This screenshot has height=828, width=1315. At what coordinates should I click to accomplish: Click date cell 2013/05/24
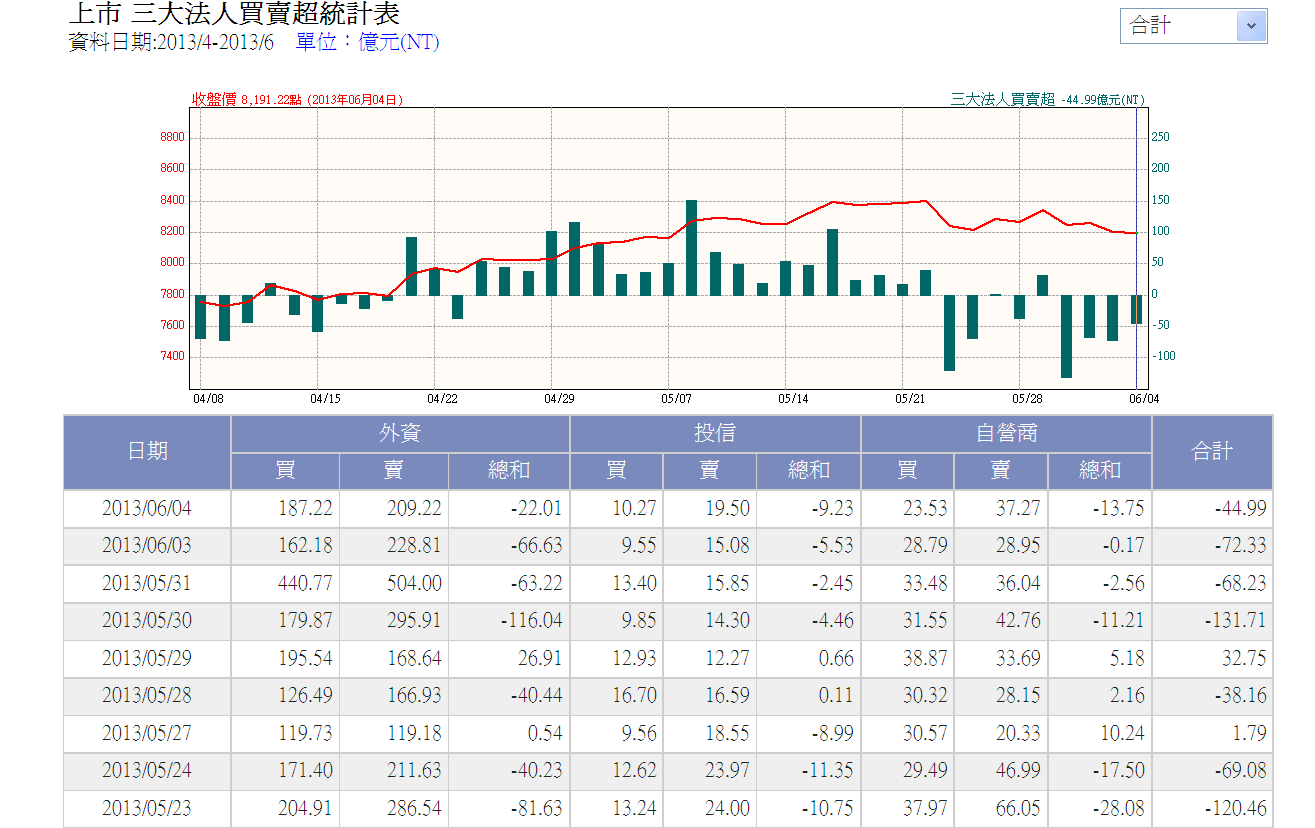pos(147,771)
